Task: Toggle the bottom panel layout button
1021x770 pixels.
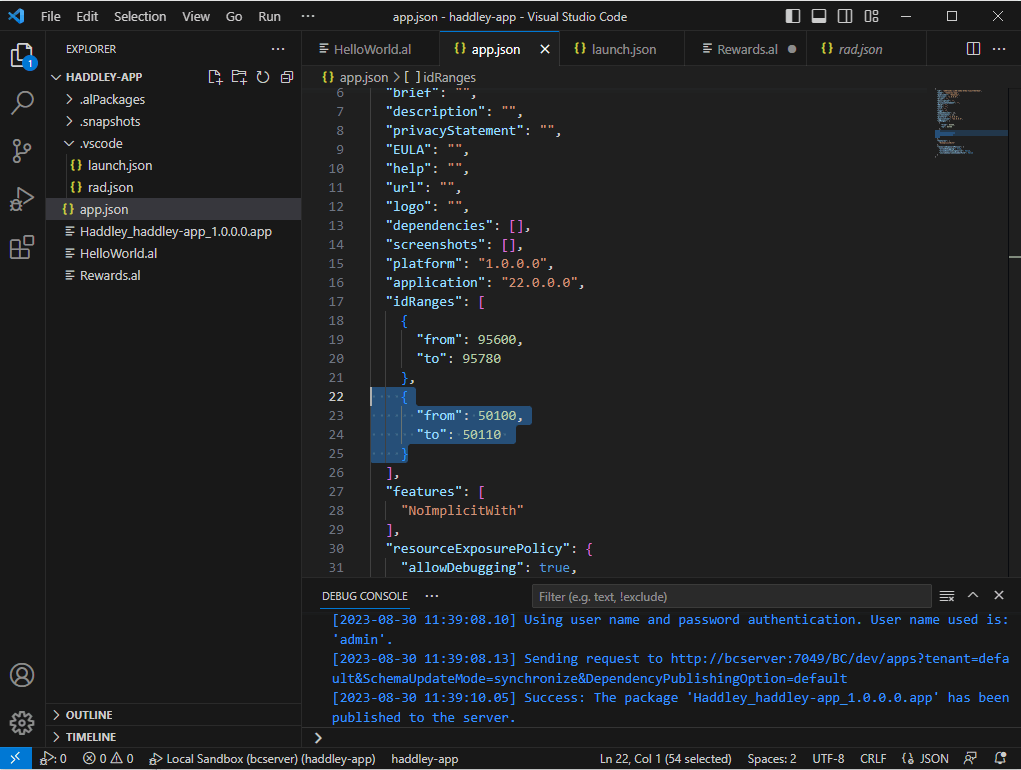Action: point(819,17)
